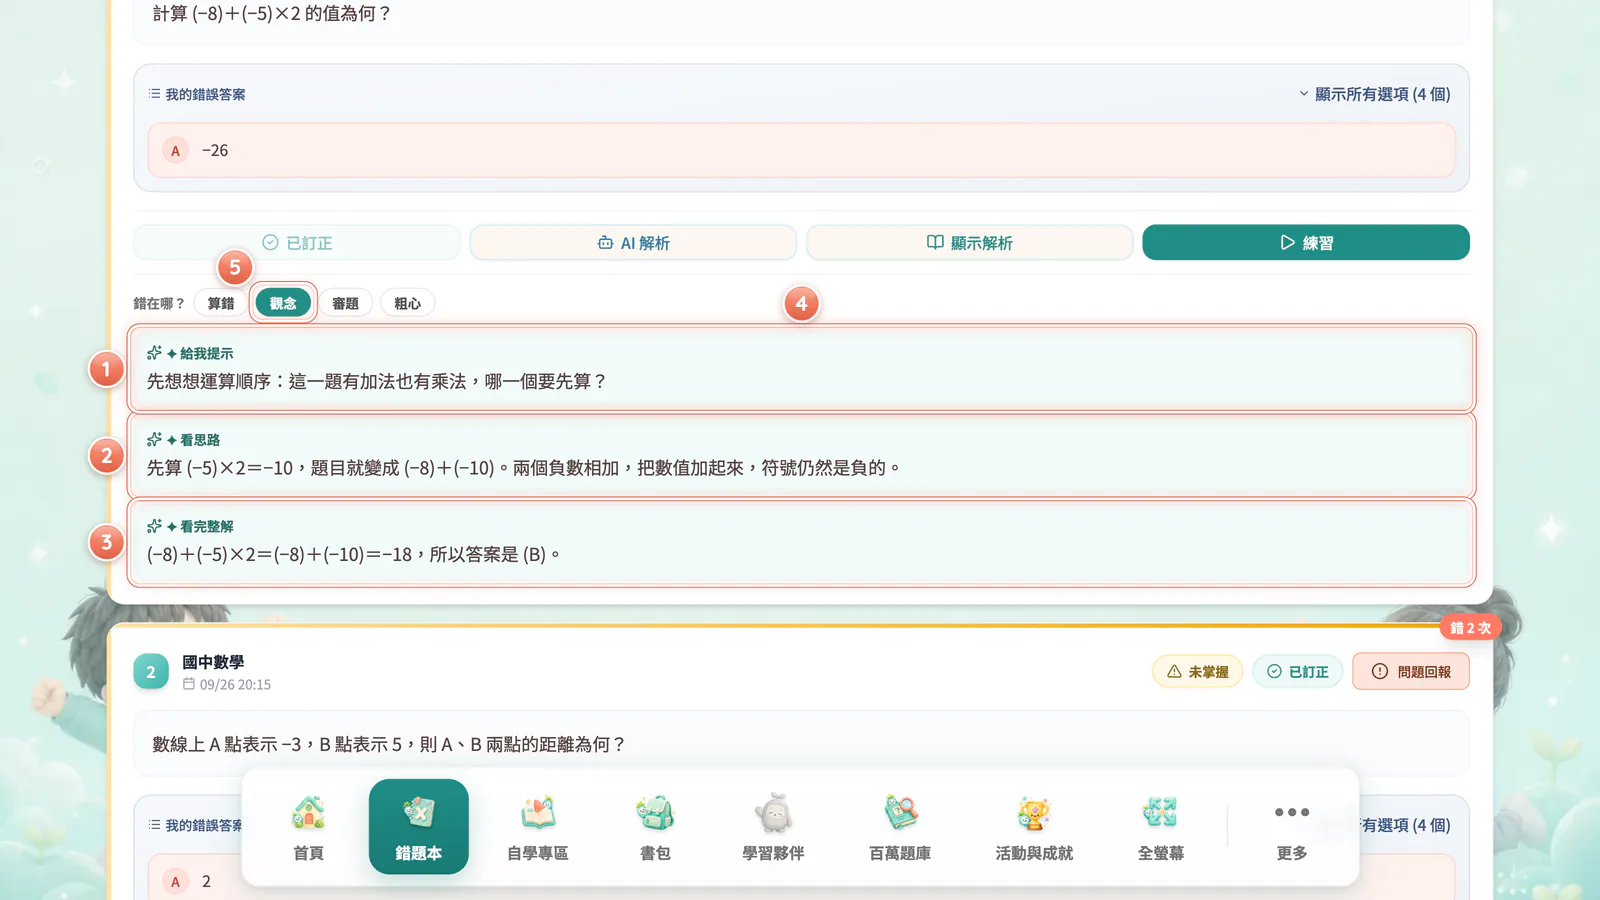
Task: Click the 已訂正 button in question 1
Action: pos(297,243)
